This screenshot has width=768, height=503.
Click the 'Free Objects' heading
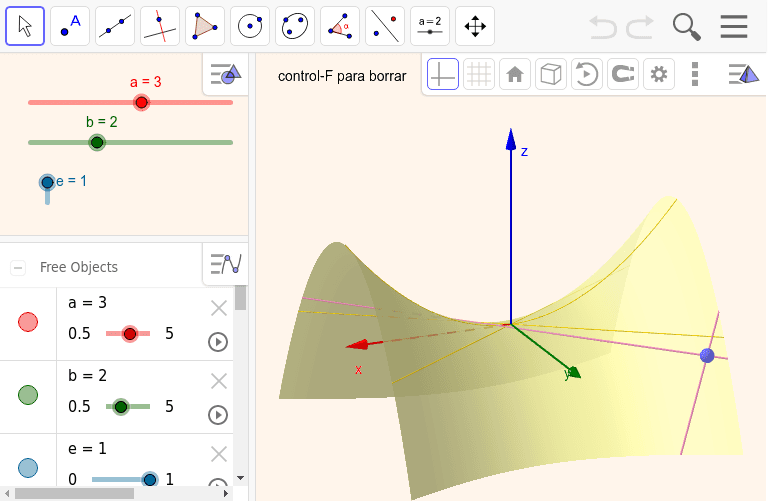[79, 267]
